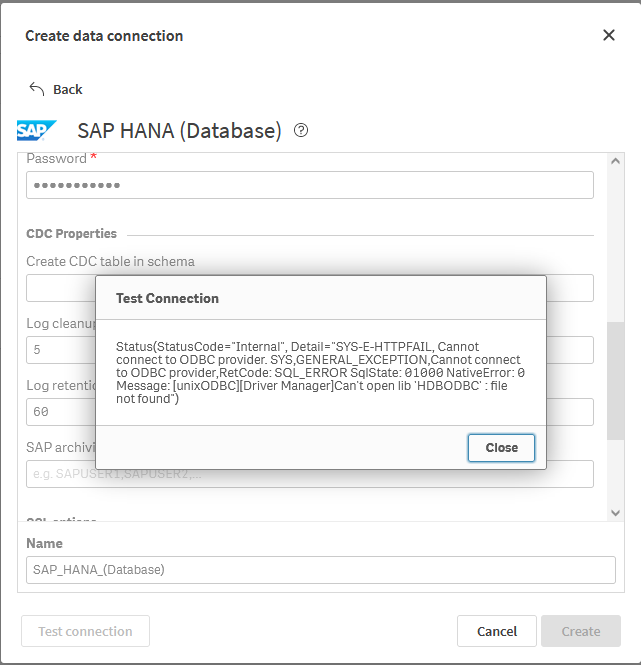Viewport: 641px width, 665px height.
Task: Click the SAP logo icon
Action: (x=37, y=131)
